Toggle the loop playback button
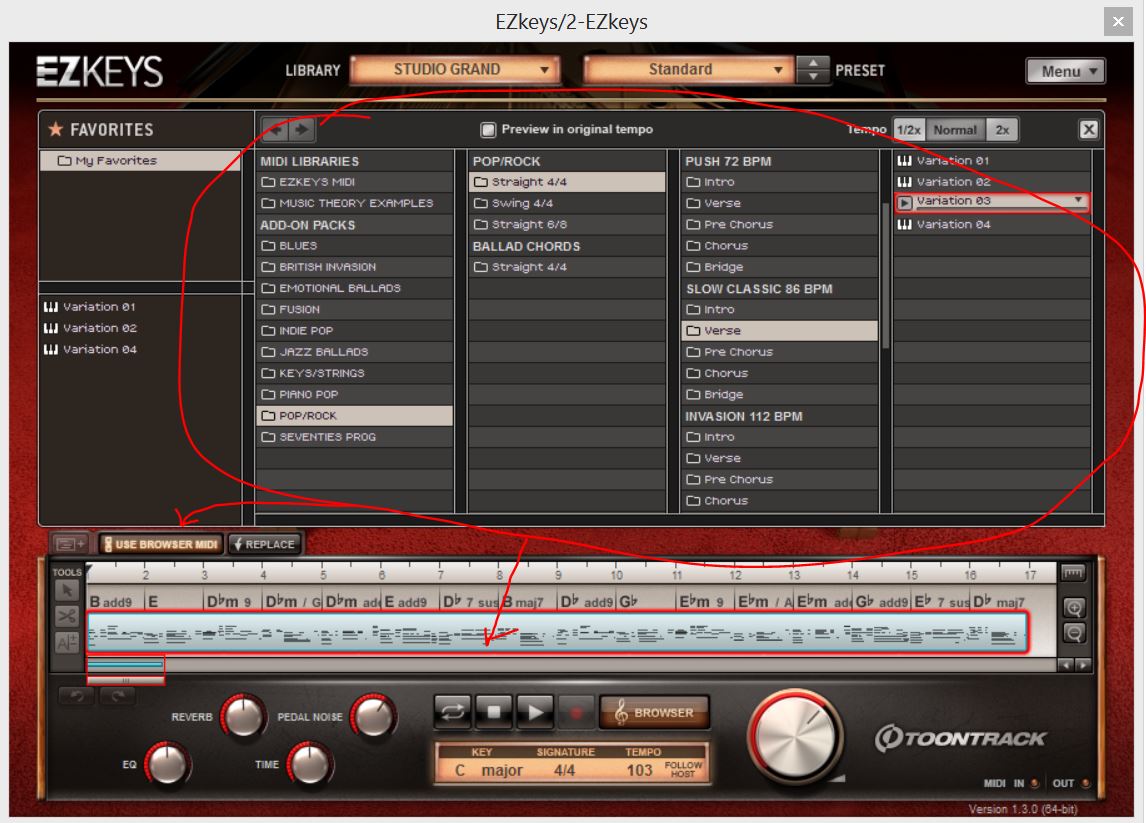1146x823 pixels. [x=453, y=711]
